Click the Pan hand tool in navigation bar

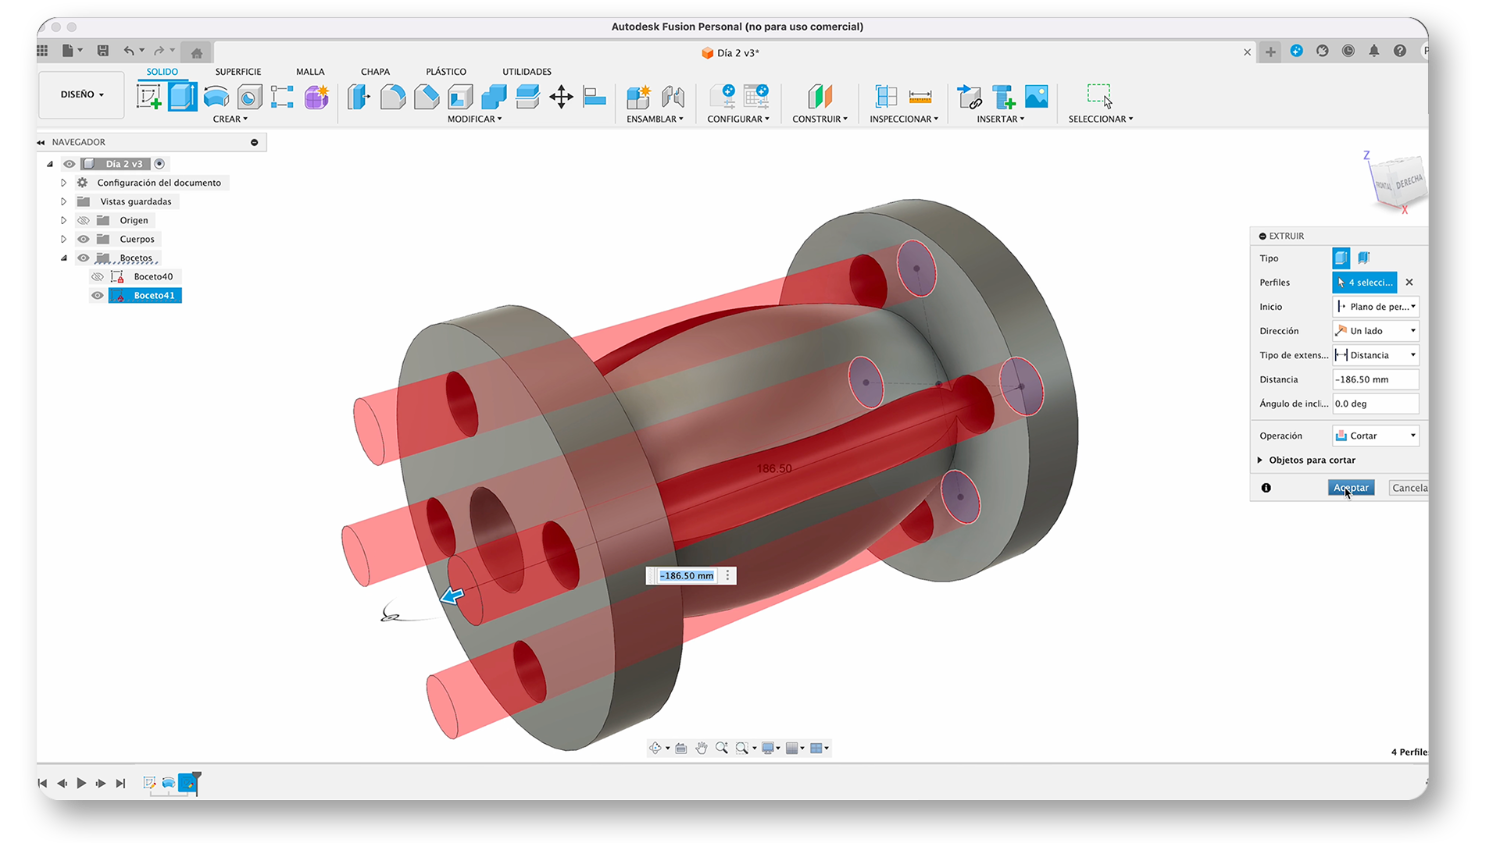tap(701, 748)
